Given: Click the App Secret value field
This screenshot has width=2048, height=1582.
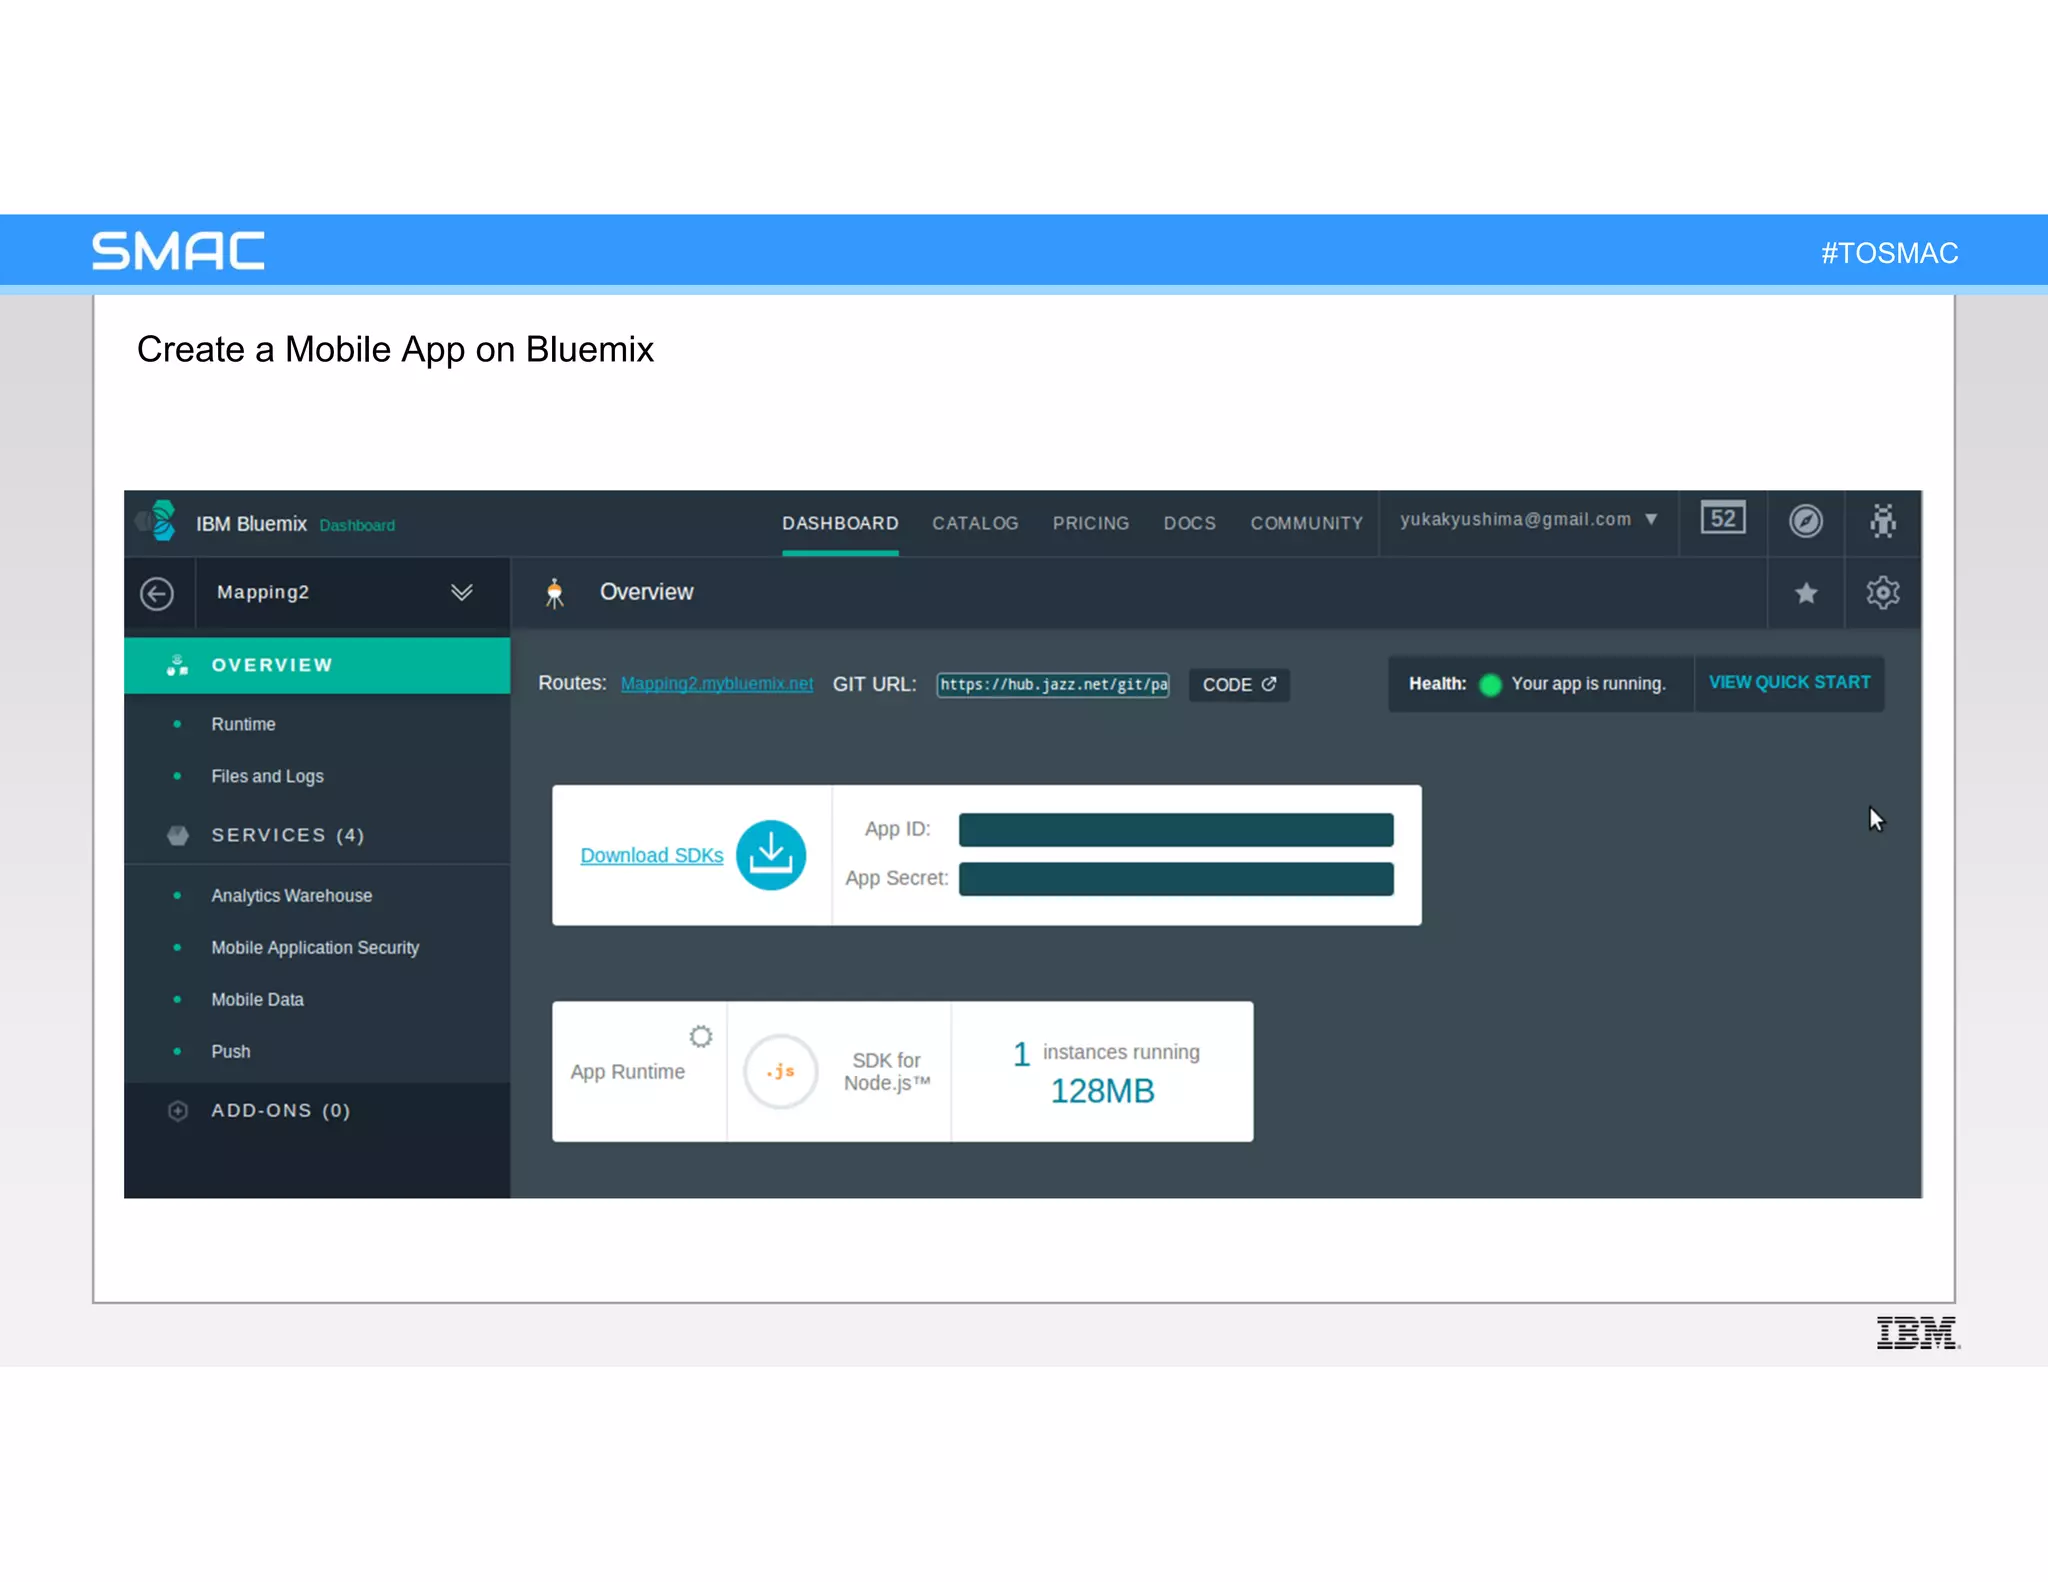Looking at the screenshot, I should coord(1176,879).
